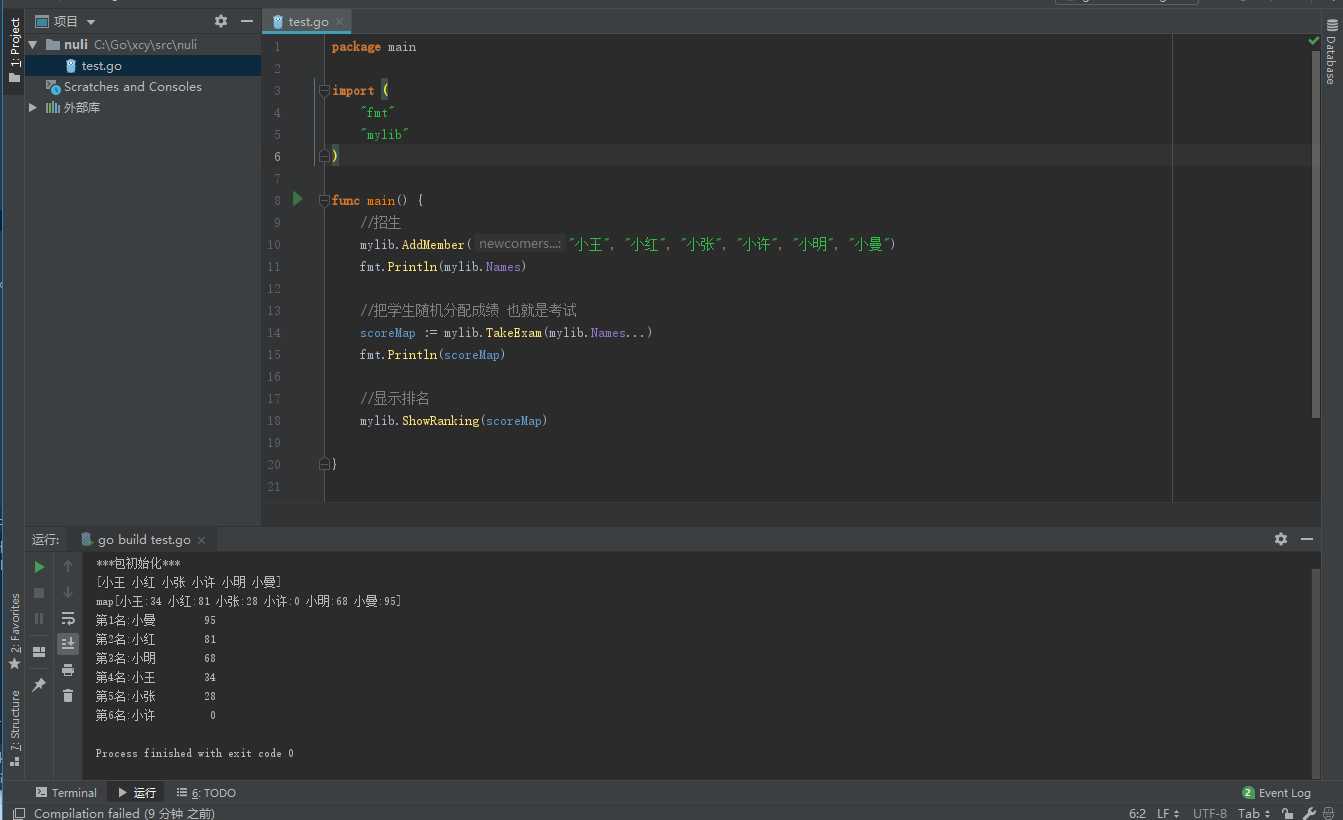This screenshot has height=820, width=1343.
Task: Pin the Run tab with pin icon
Action: click(39, 685)
